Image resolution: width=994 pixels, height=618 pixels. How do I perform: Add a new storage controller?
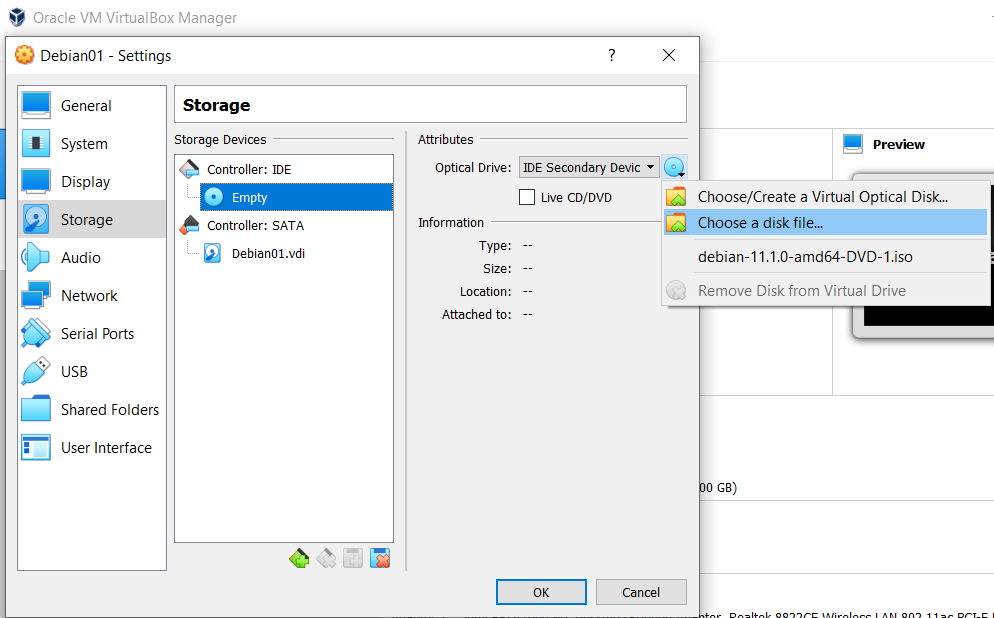(299, 558)
